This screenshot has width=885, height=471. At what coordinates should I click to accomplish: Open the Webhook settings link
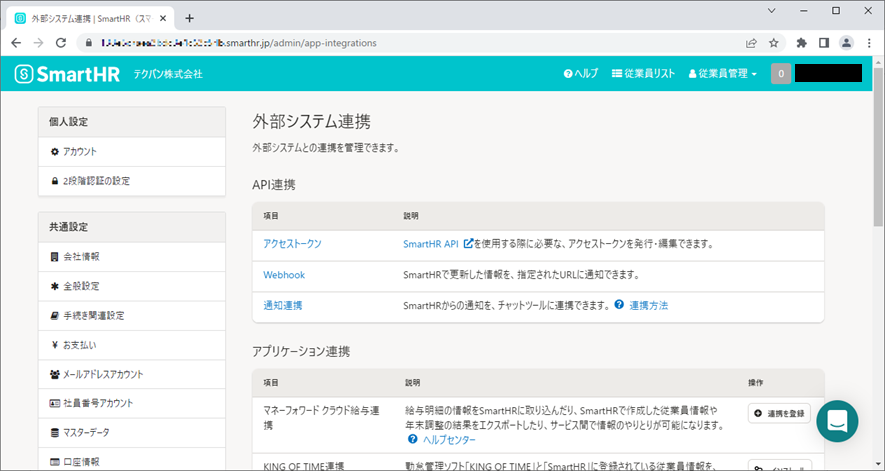click(284, 274)
